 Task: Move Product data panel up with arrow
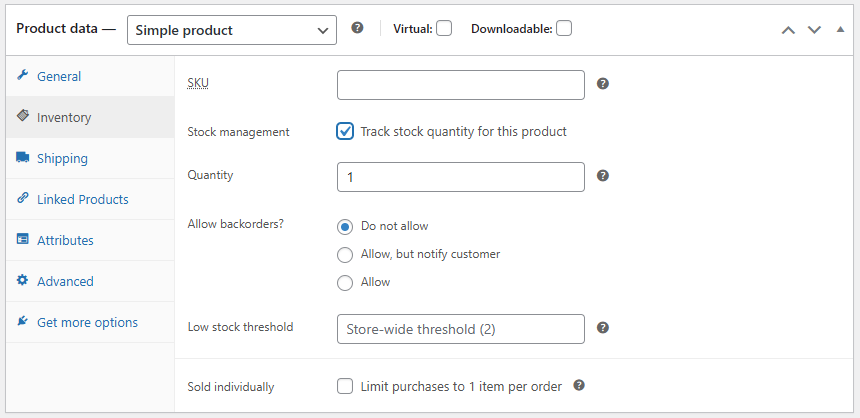(x=788, y=30)
